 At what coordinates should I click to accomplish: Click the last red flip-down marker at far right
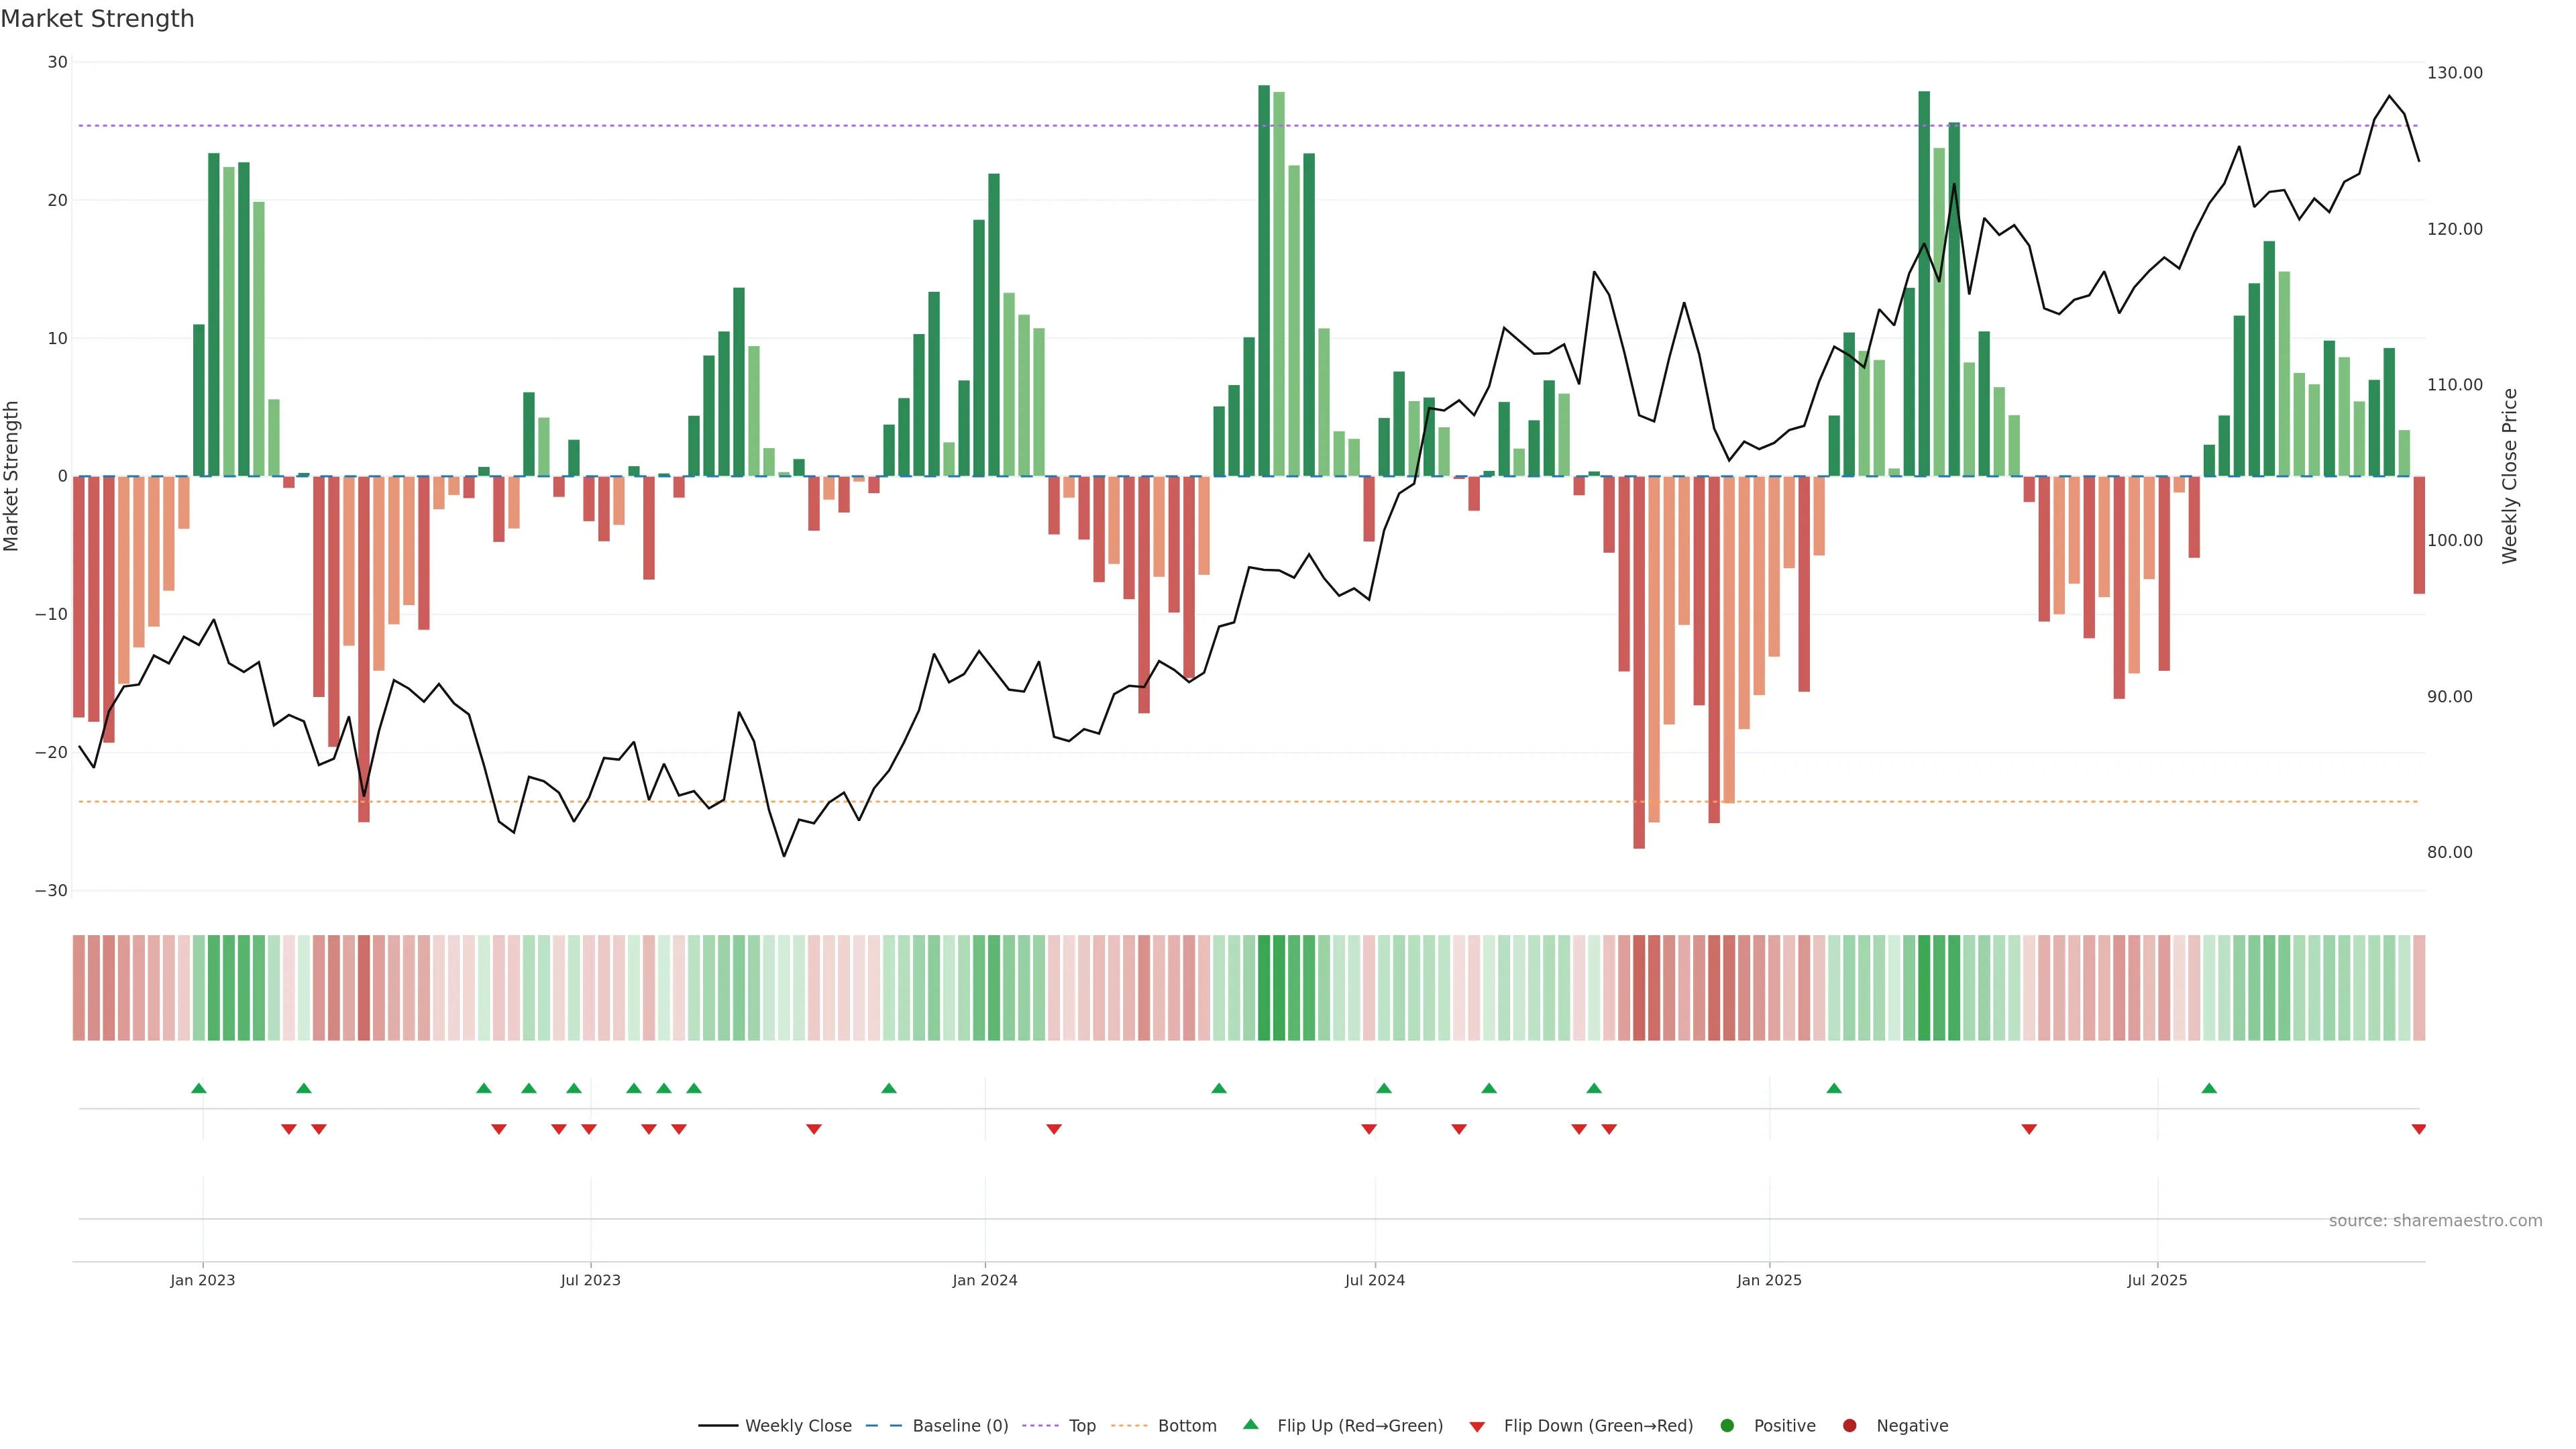(x=2418, y=1129)
